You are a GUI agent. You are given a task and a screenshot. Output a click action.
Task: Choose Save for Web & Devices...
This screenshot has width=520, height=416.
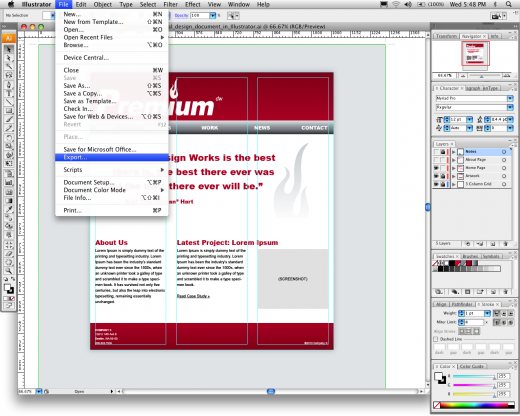[x=112, y=117]
